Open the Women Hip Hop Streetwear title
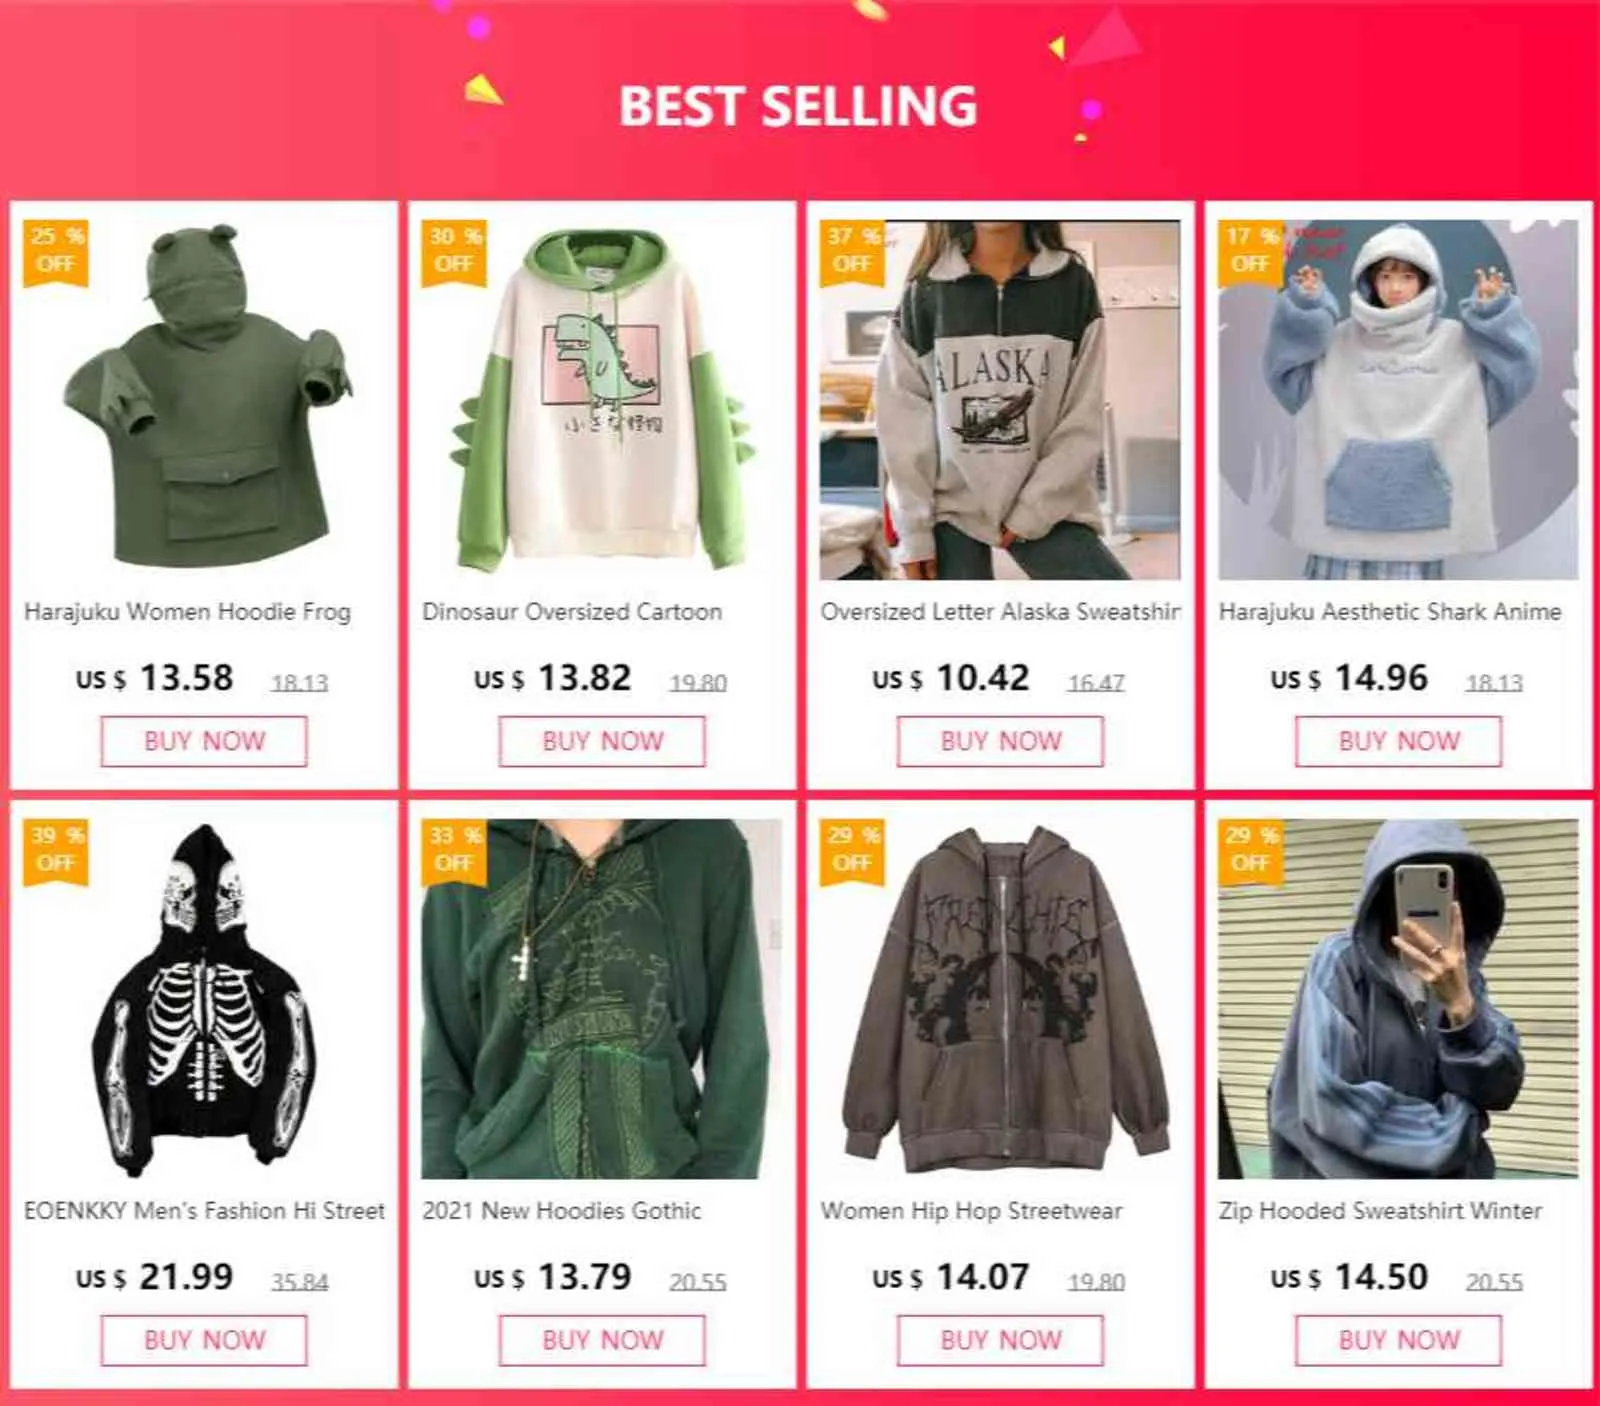Screen dimensions: 1600x1406 (x=971, y=1210)
